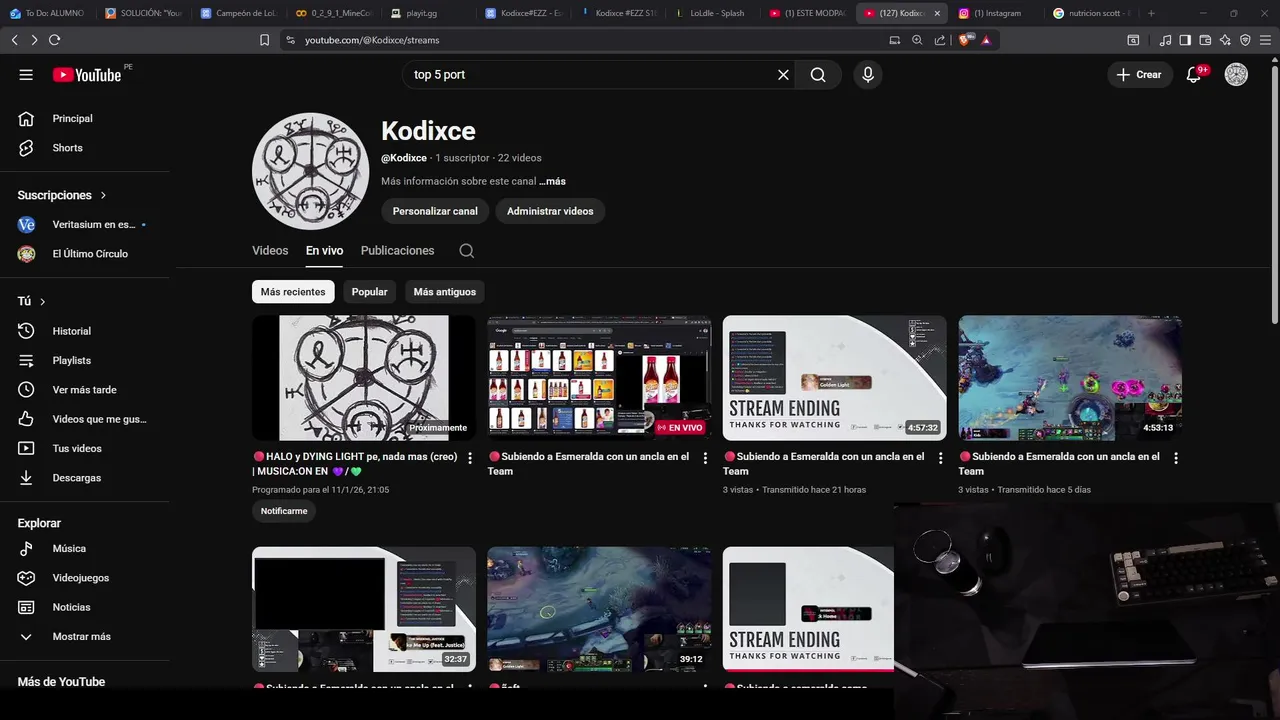
Task: Run search with the magnifier button
Action: point(818,75)
